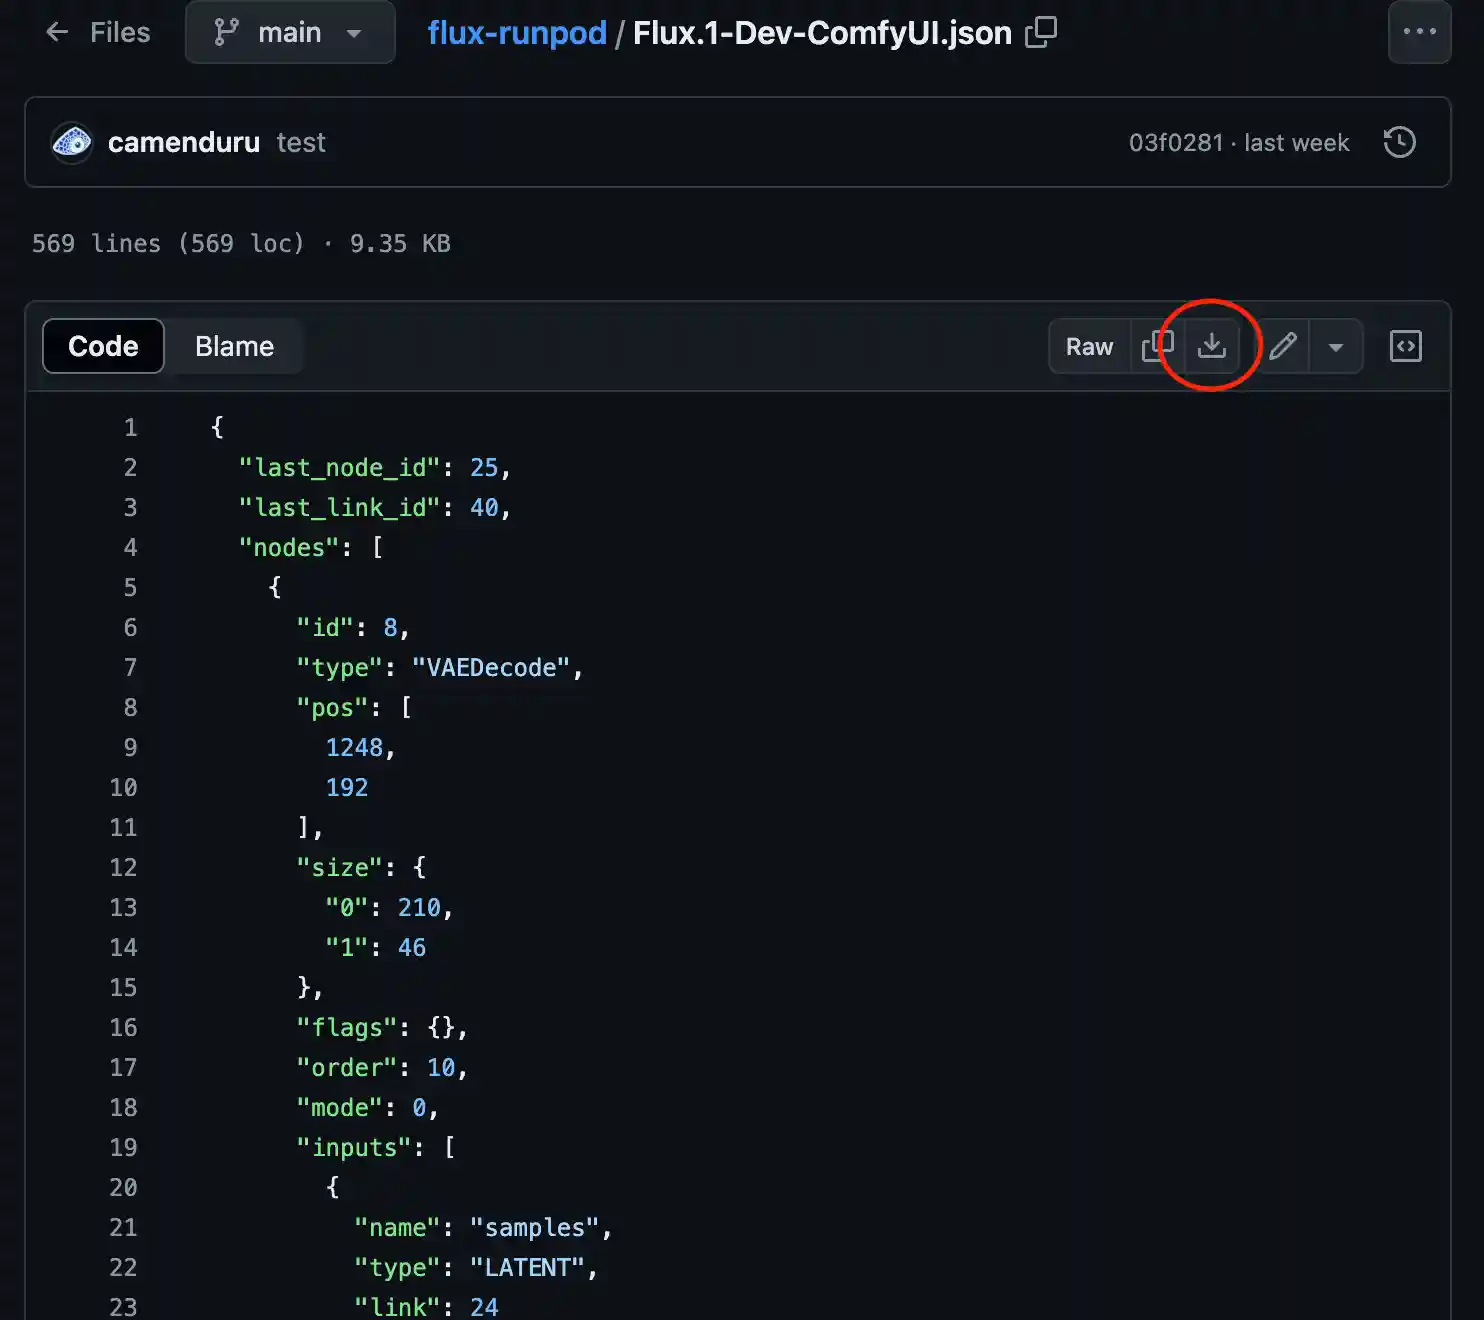
Task: Open the three-dot more options menu
Action: tap(1419, 32)
